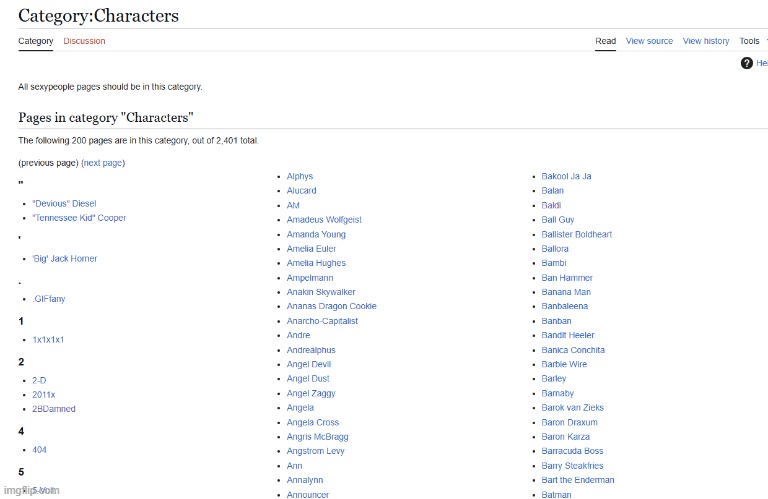
Task: Select the Read tab
Action: 605,41
